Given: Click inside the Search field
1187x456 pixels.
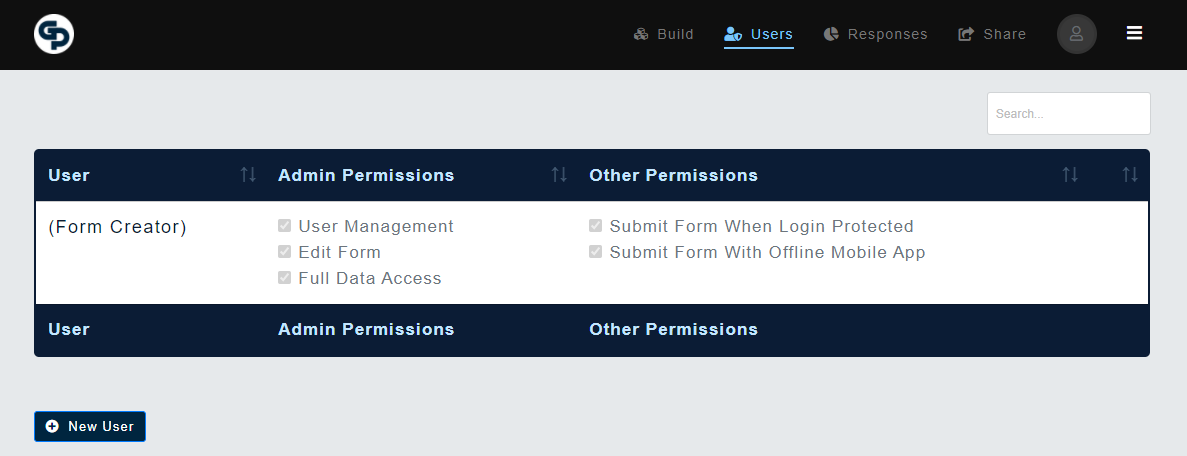Looking at the screenshot, I should [1068, 114].
